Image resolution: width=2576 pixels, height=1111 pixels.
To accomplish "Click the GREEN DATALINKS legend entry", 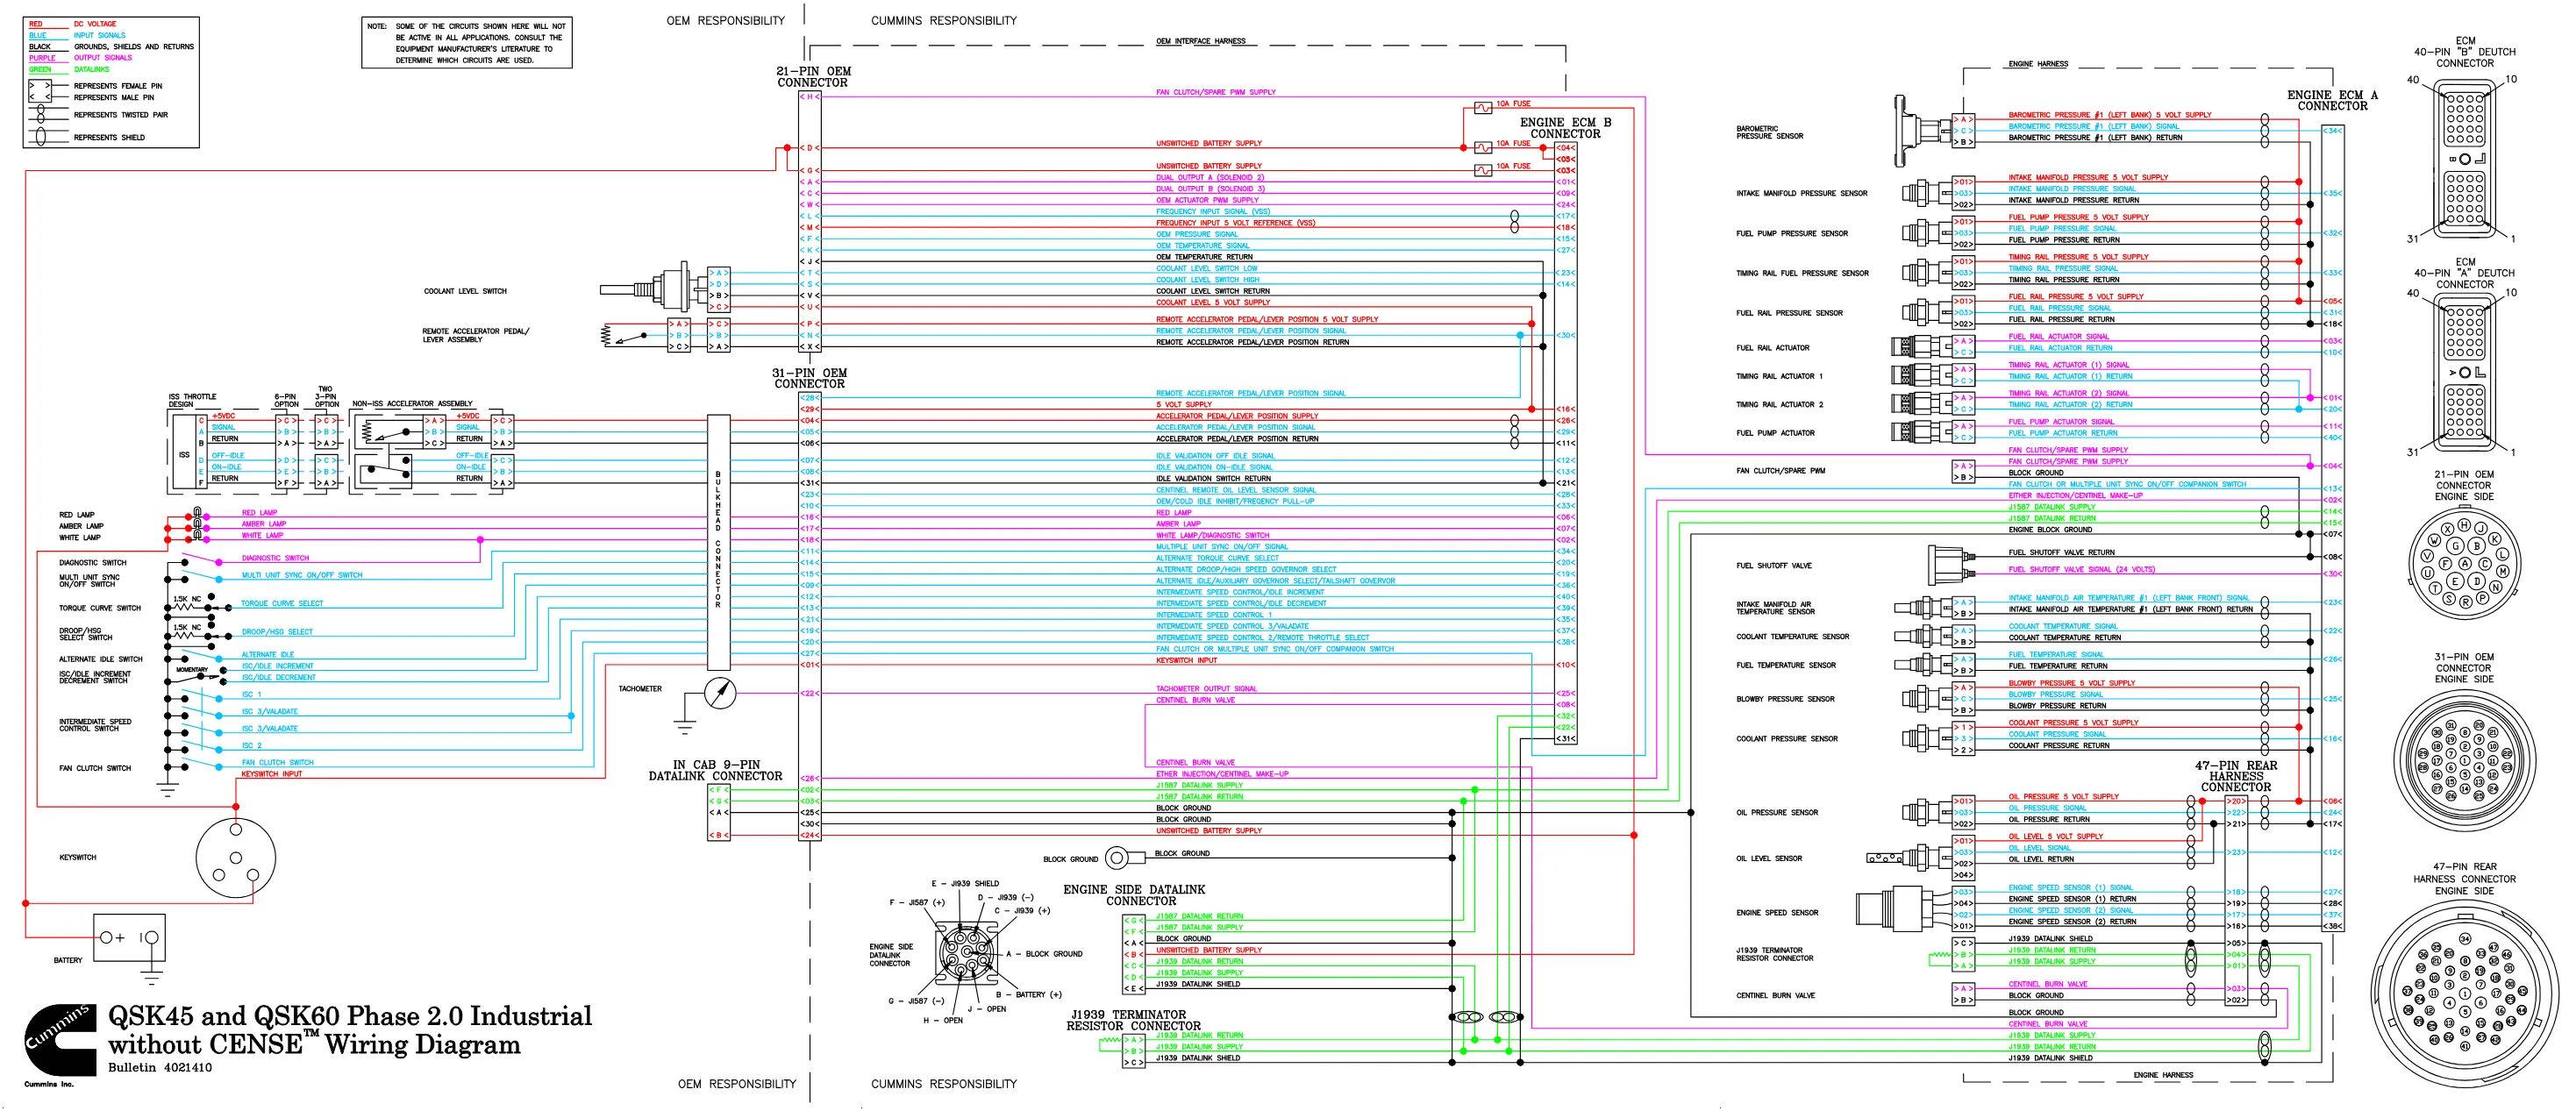I will [69, 69].
